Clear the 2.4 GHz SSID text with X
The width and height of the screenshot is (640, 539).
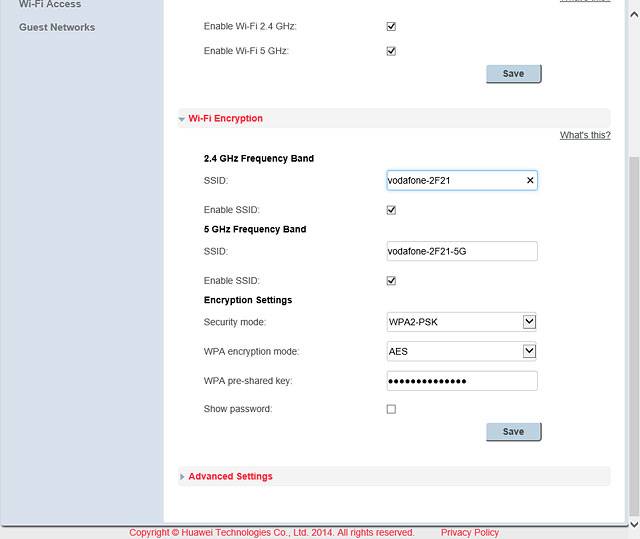(x=530, y=180)
